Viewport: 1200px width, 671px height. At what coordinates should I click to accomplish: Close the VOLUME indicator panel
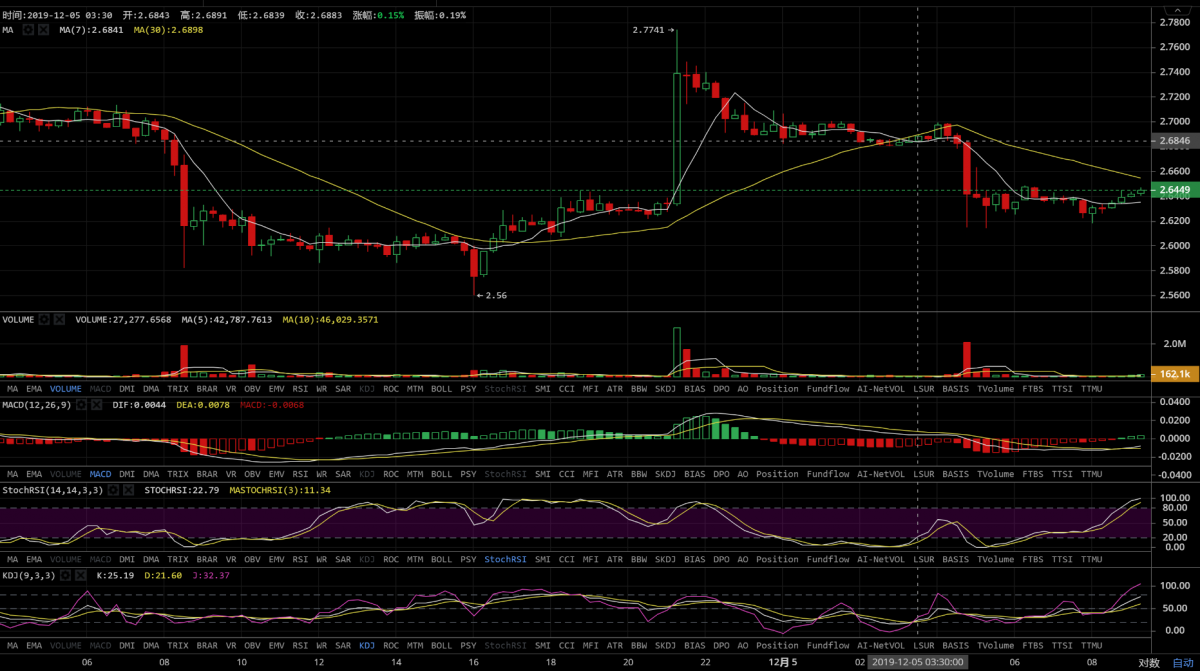point(59,319)
